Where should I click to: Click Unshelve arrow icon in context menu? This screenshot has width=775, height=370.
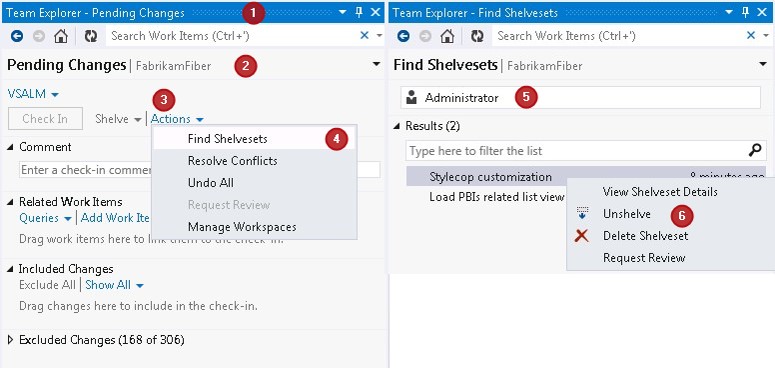tap(583, 214)
